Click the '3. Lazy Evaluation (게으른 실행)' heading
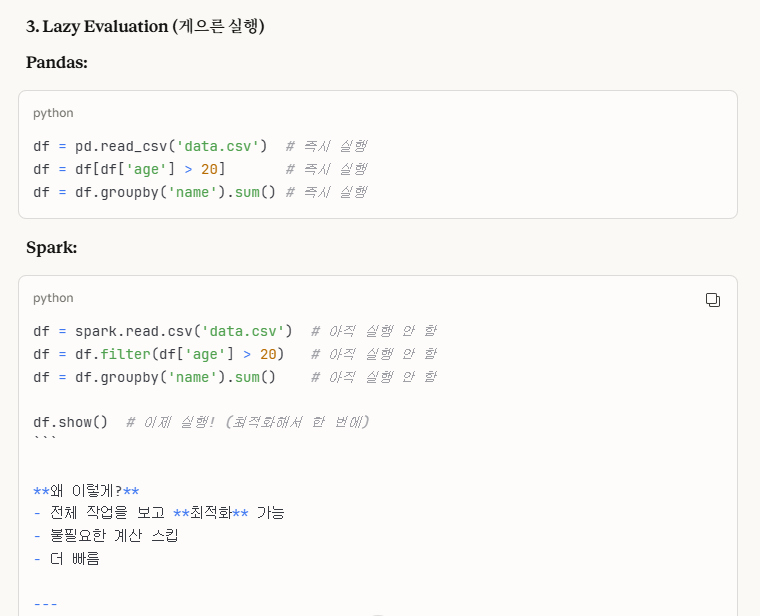Image resolution: width=760 pixels, height=616 pixels. click(145, 26)
